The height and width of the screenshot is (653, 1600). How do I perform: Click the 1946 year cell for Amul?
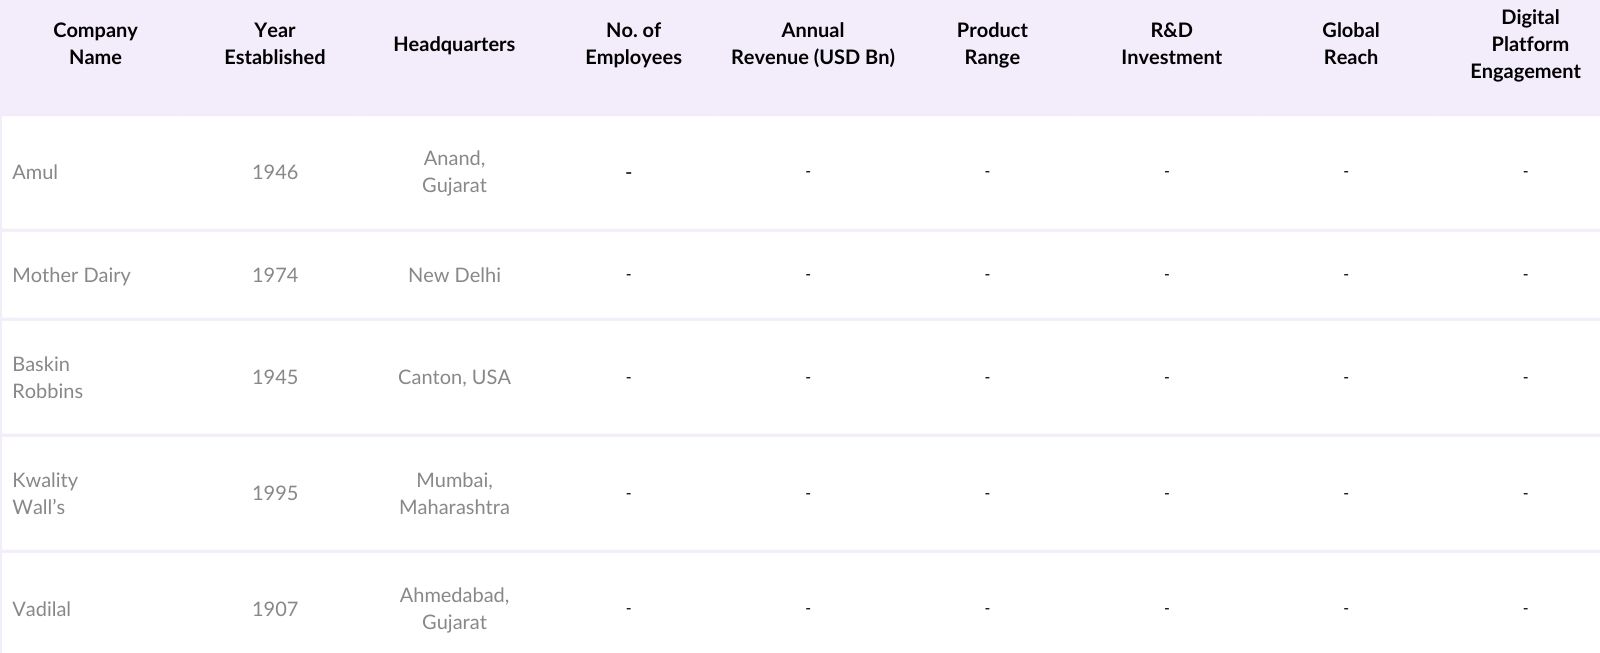(275, 172)
